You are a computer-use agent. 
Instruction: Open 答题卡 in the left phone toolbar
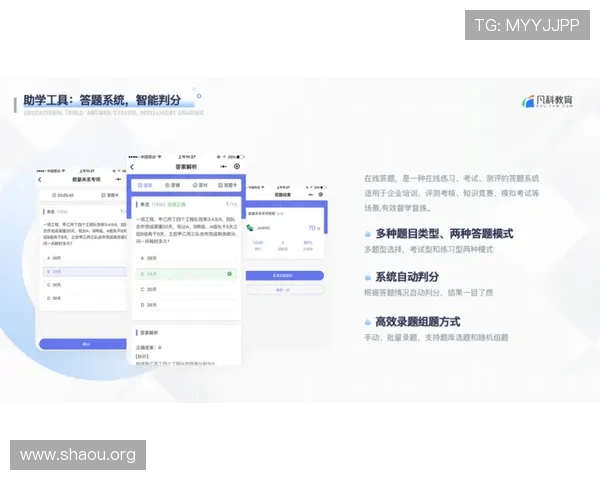(x=110, y=195)
